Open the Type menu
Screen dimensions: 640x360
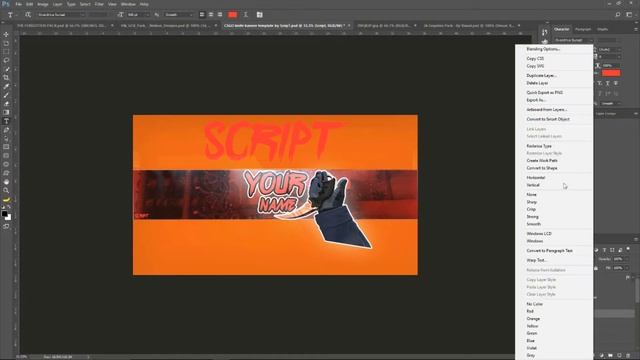pyautogui.click(x=71, y=4)
